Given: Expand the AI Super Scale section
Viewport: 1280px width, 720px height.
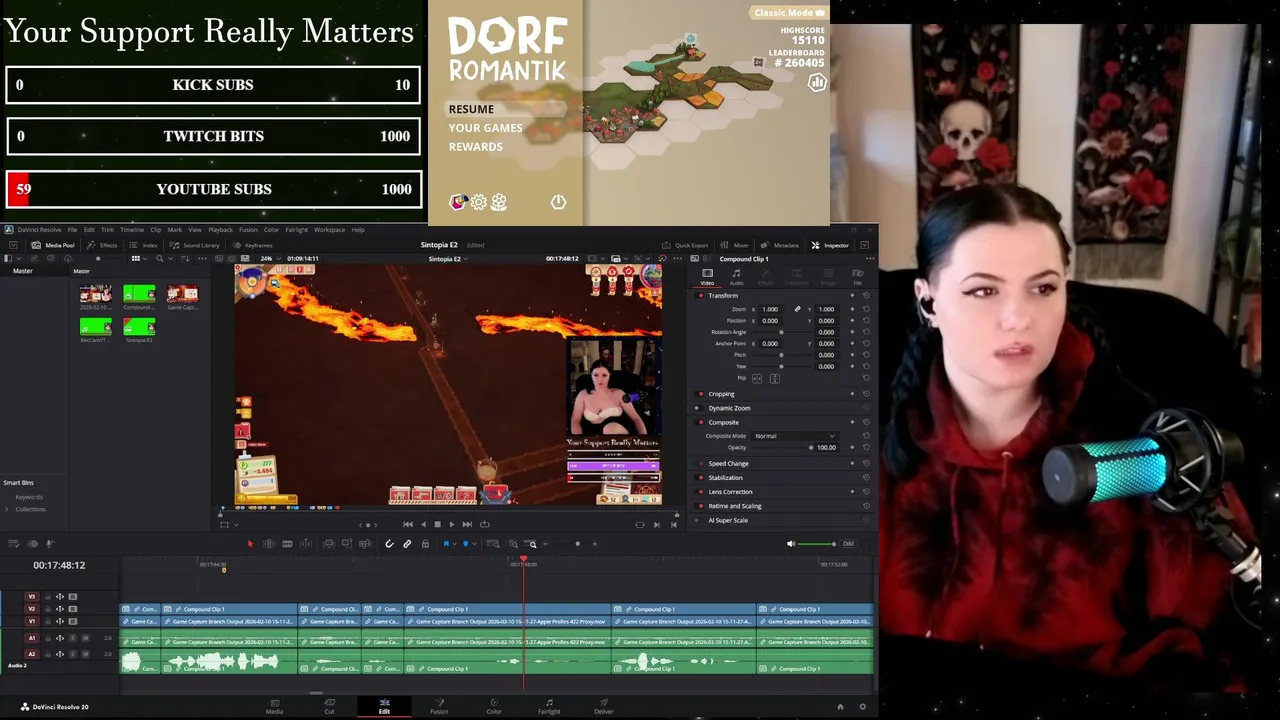Looking at the screenshot, I should [x=728, y=520].
